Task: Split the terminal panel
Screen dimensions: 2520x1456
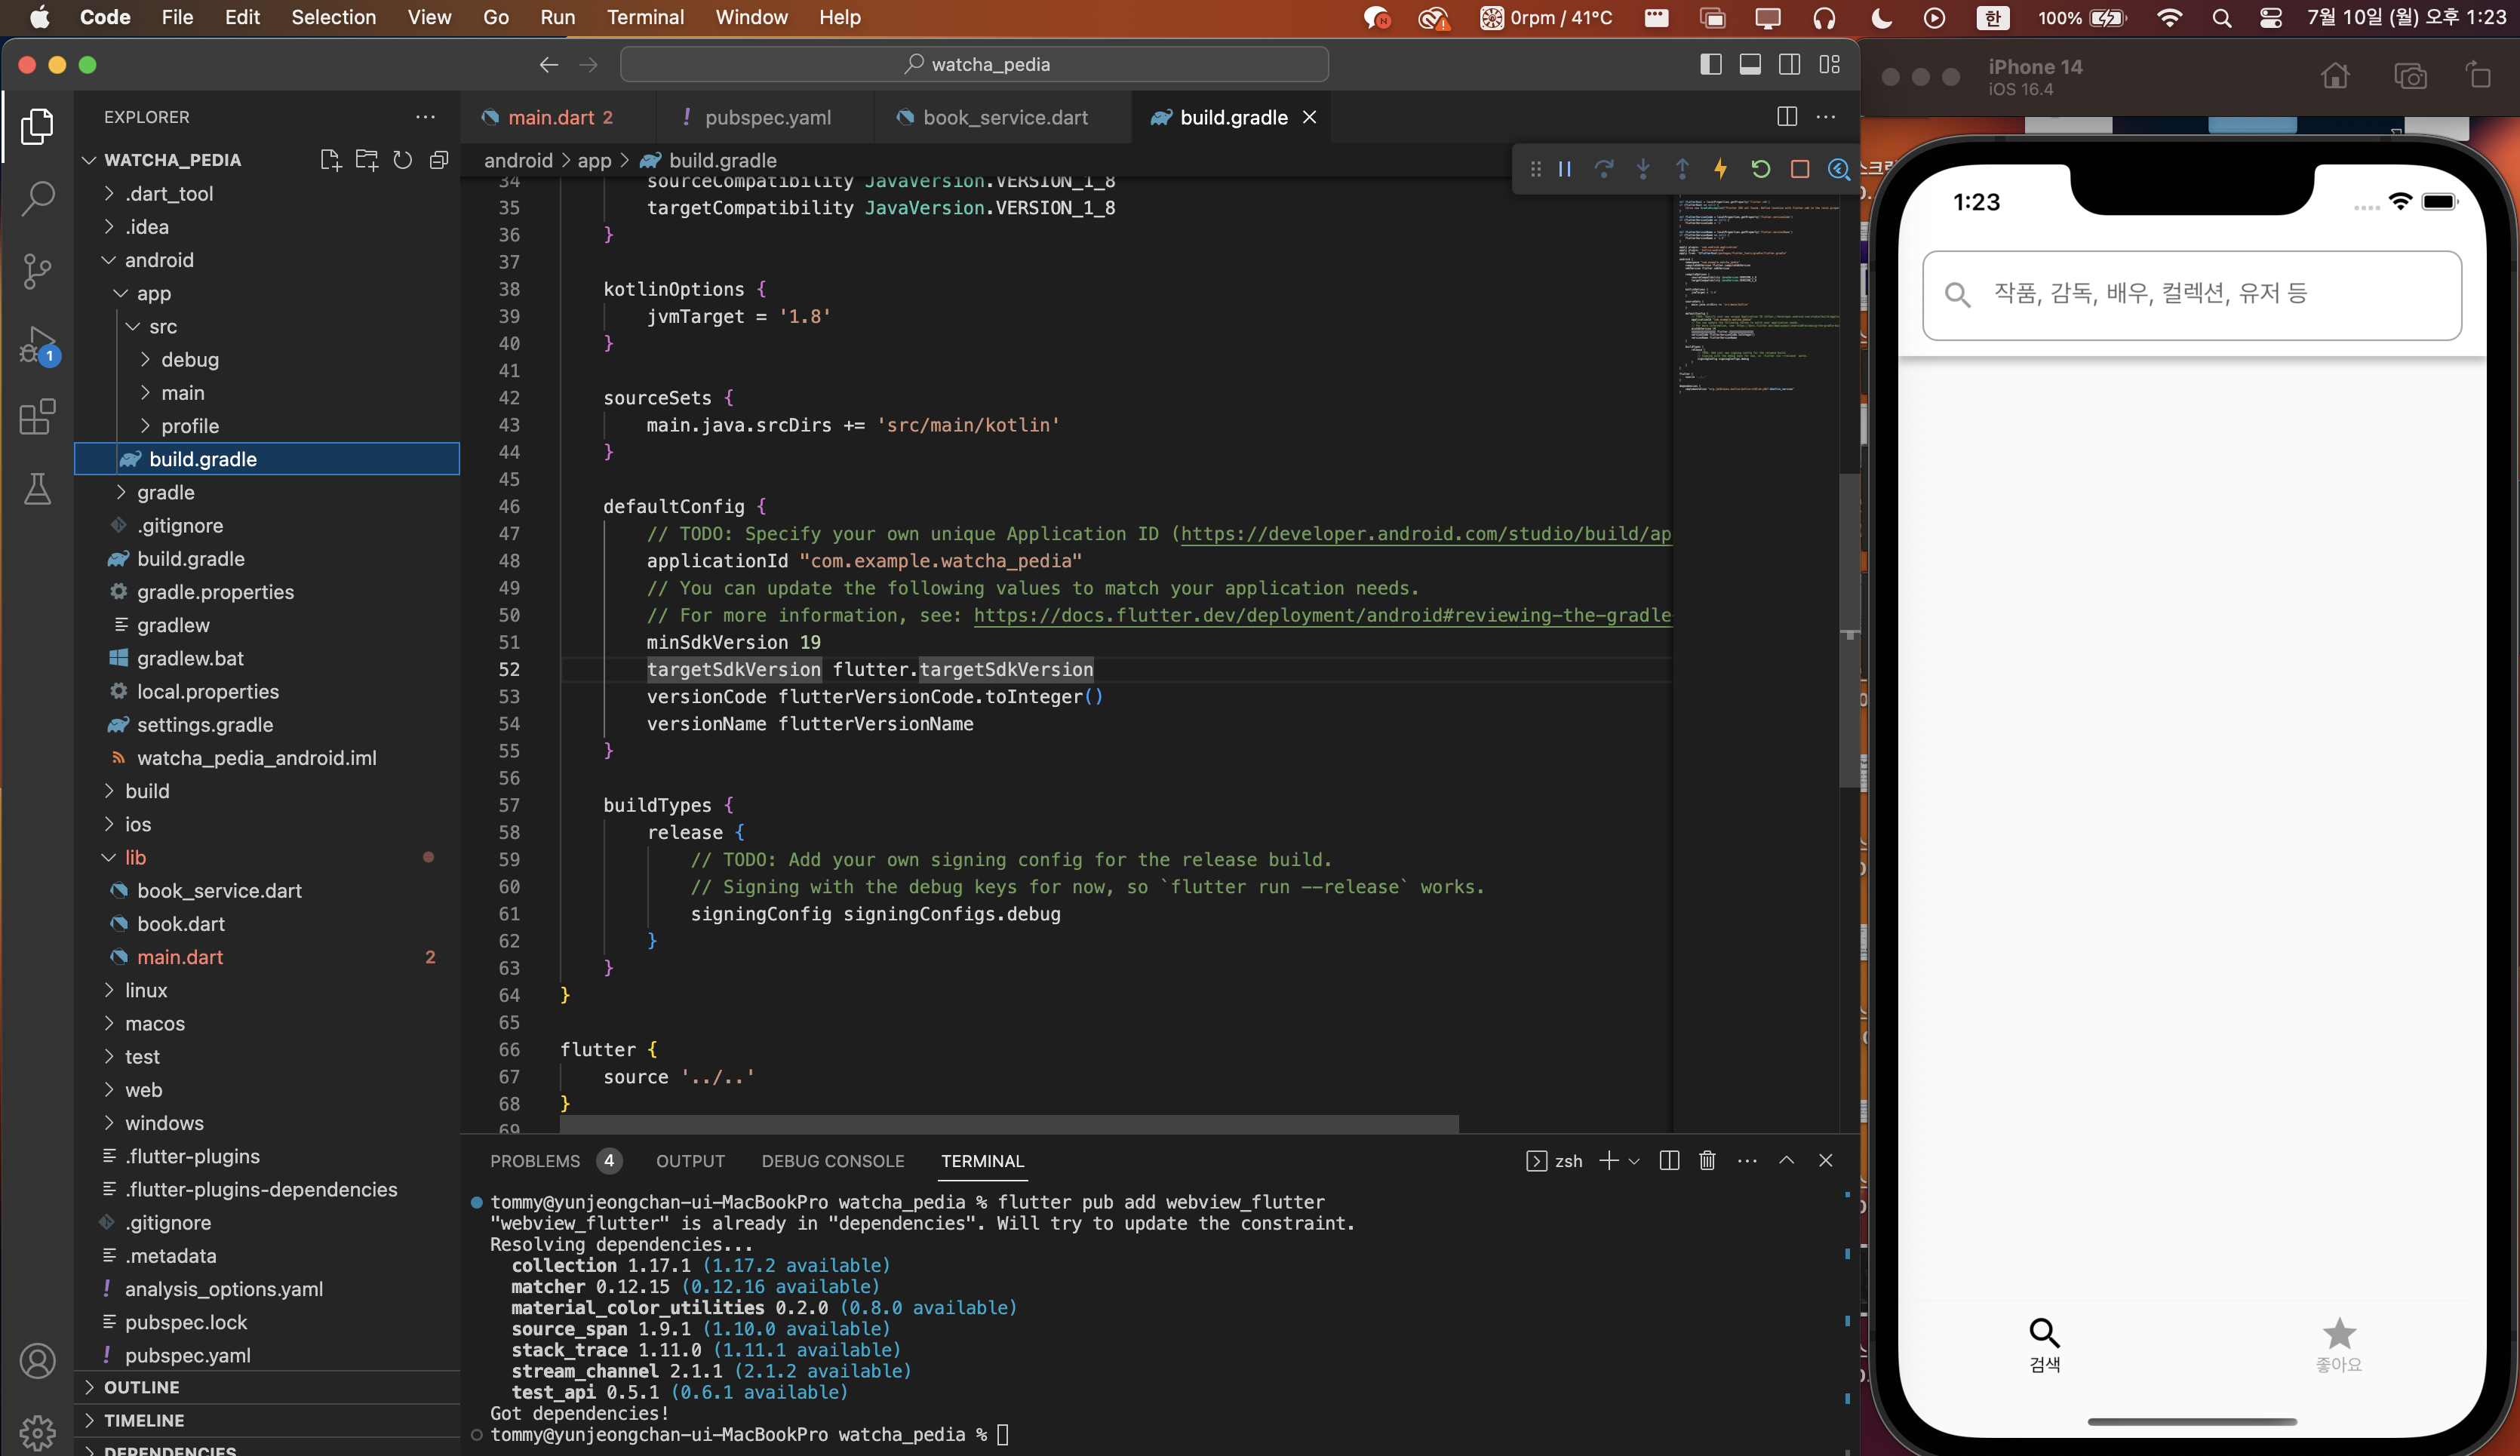Action: coord(1669,1160)
